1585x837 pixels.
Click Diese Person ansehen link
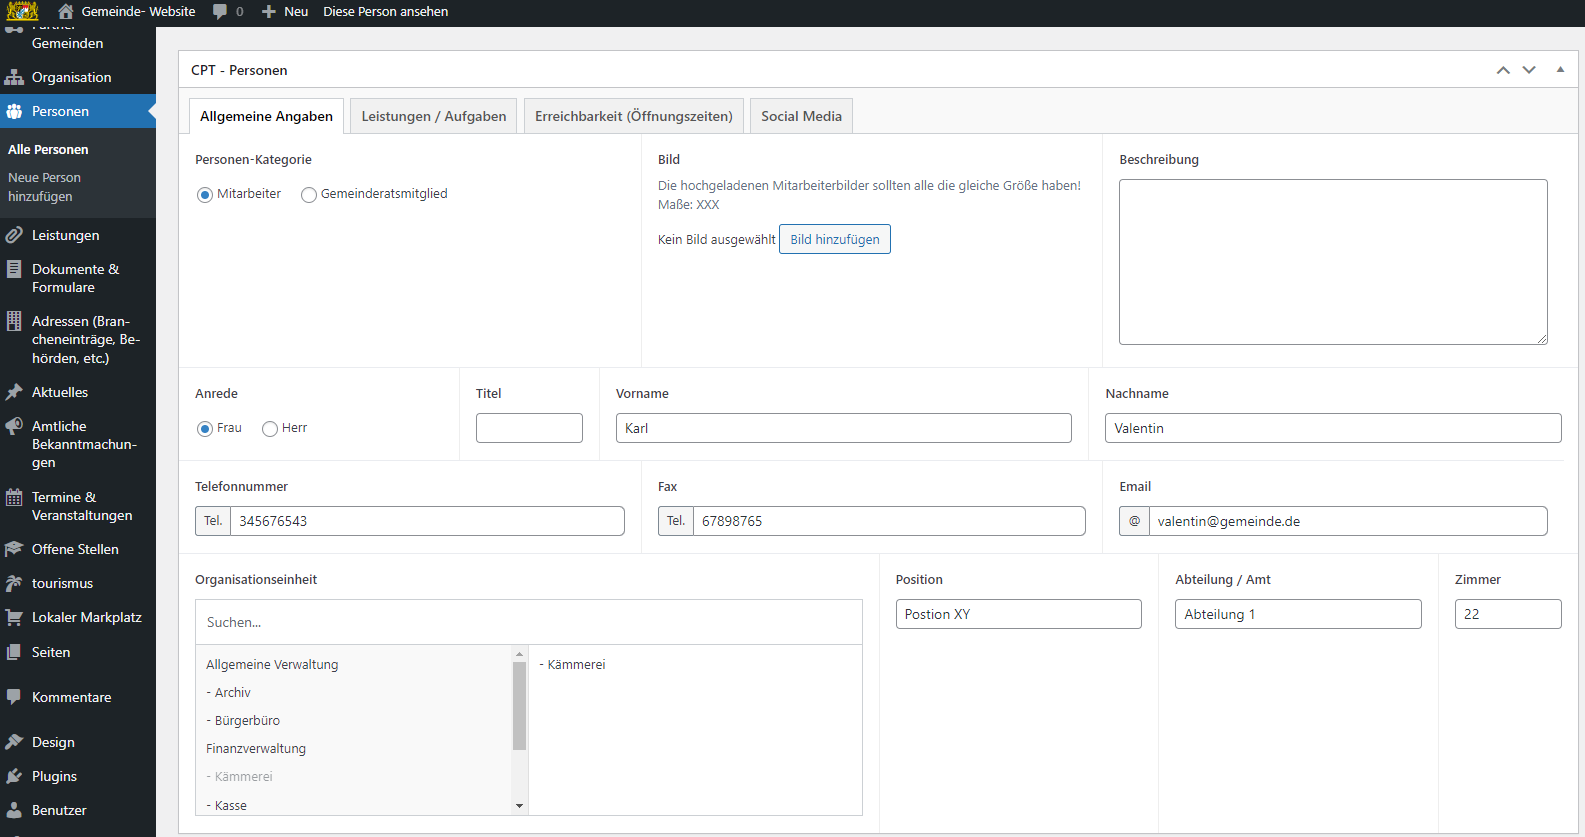385,12
